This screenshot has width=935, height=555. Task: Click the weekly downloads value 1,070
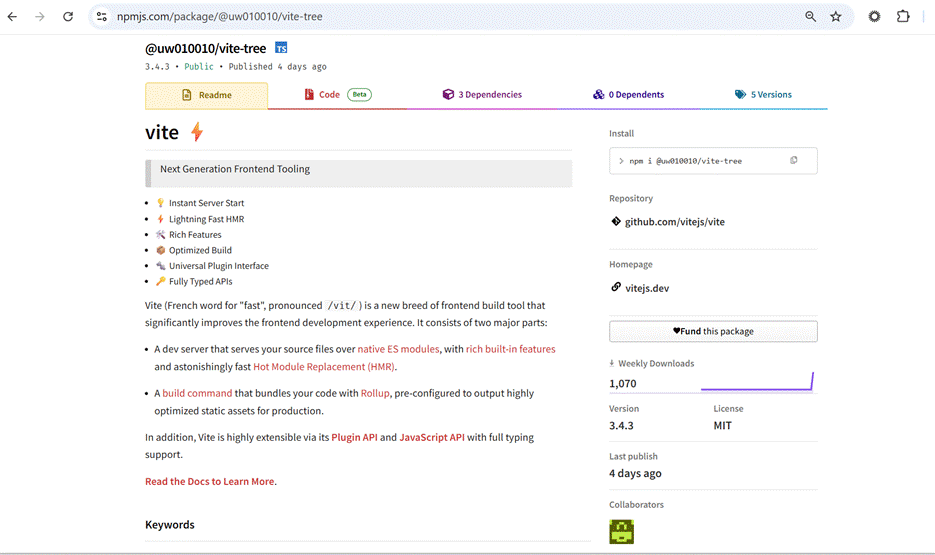pyautogui.click(x=623, y=384)
